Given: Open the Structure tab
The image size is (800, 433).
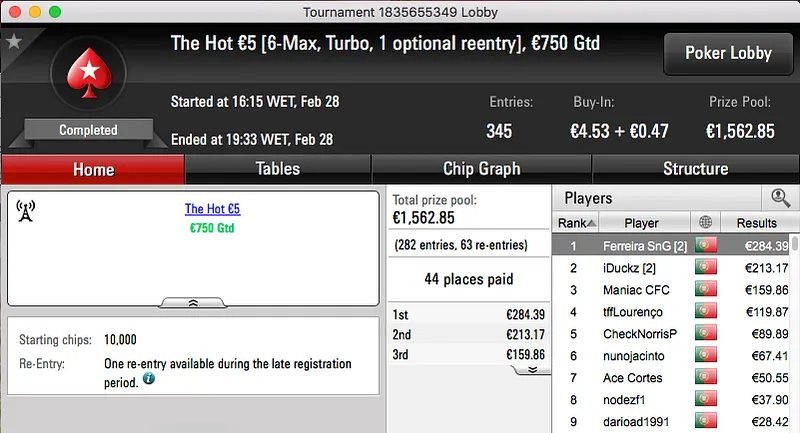Looking at the screenshot, I should pos(695,169).
